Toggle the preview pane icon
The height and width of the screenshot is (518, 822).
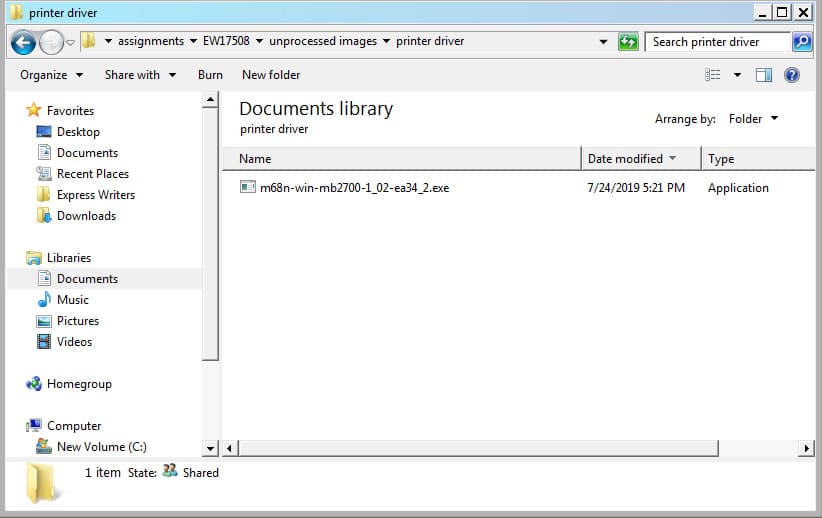(x=764, y=75)
